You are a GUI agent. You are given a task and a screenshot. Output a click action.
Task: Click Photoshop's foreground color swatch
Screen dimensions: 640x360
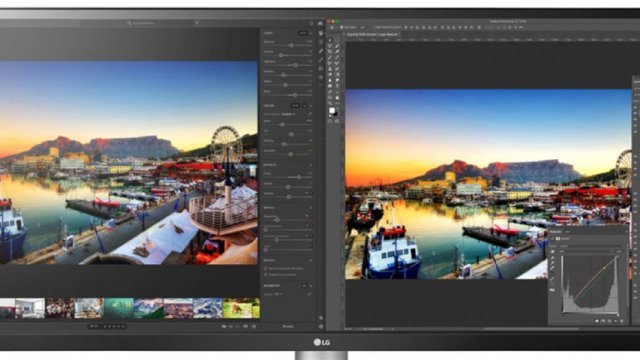pos(332,110)
